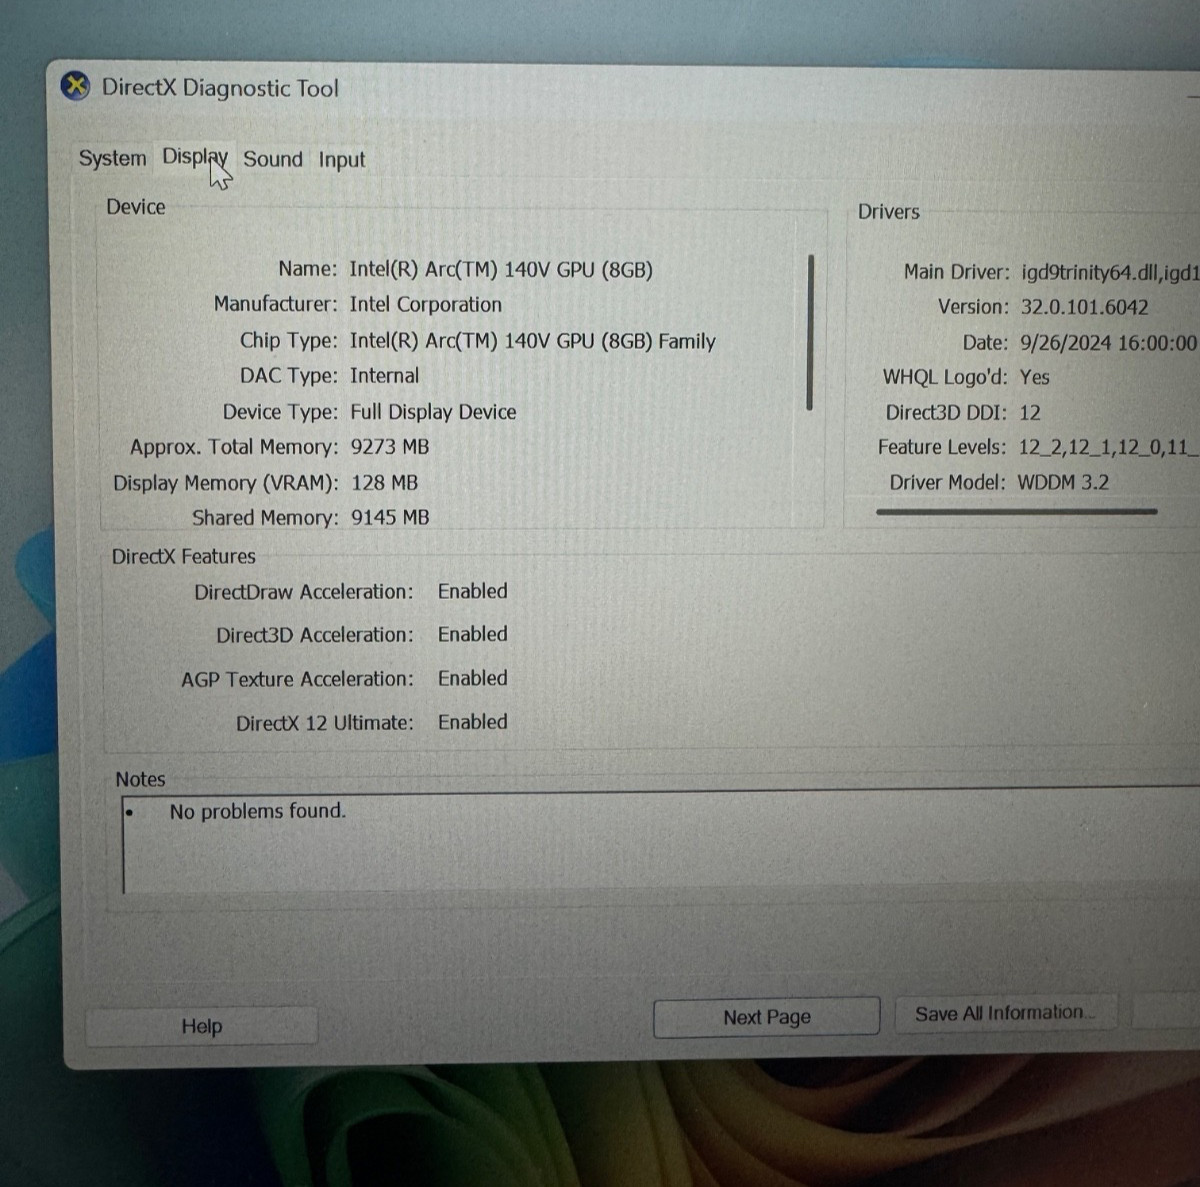Screen dimensions: 1200x1187
Task: Click DAC Type value Internal
Action: (385, 376)
